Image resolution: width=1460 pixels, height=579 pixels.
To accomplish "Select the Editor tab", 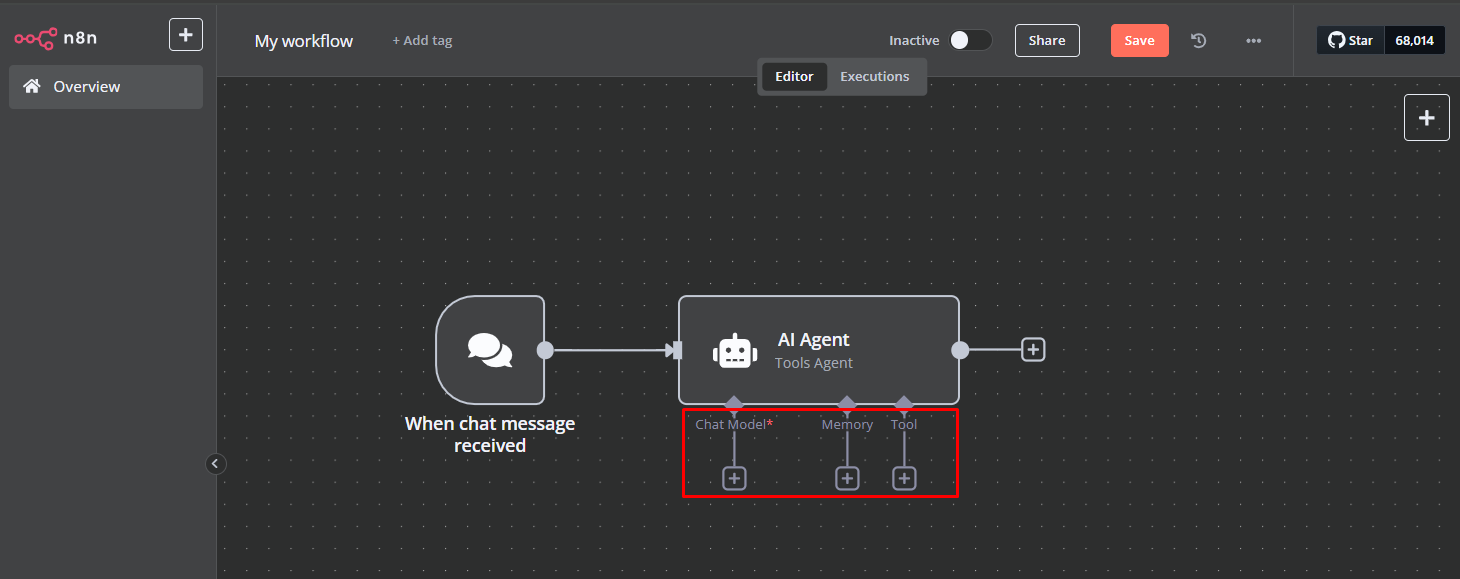I will (794, 76).
